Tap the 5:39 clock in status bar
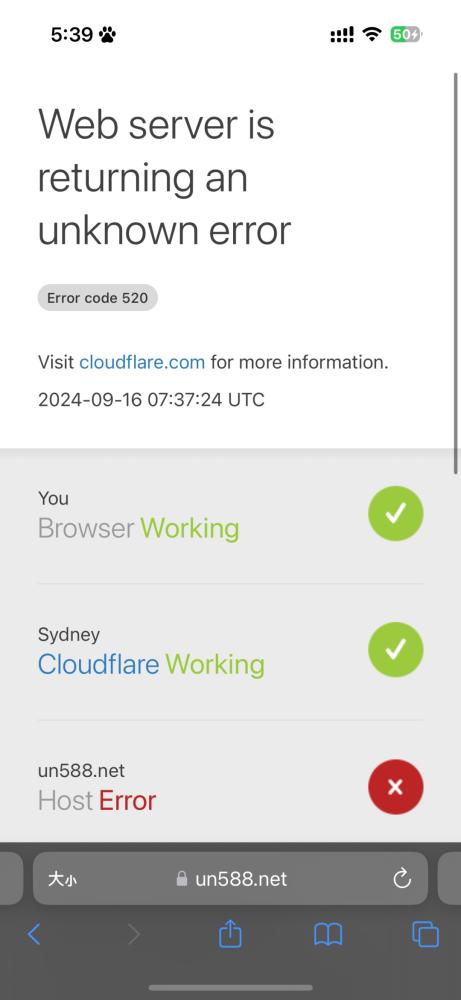 (x=71, y=34)
